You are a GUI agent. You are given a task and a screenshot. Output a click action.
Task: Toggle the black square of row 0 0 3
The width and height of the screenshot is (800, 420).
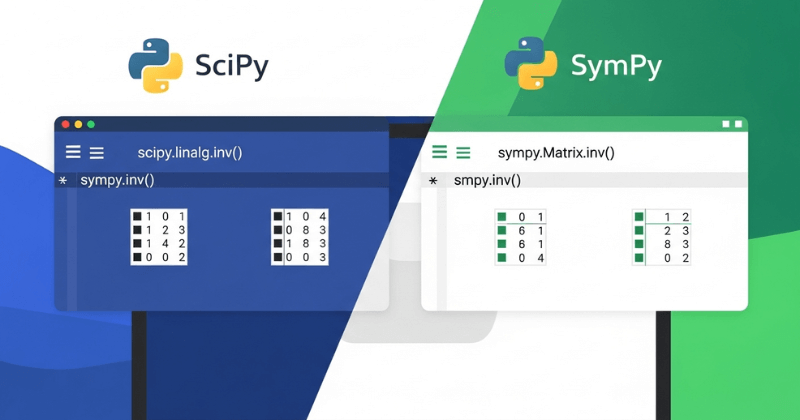coord(278,257)
